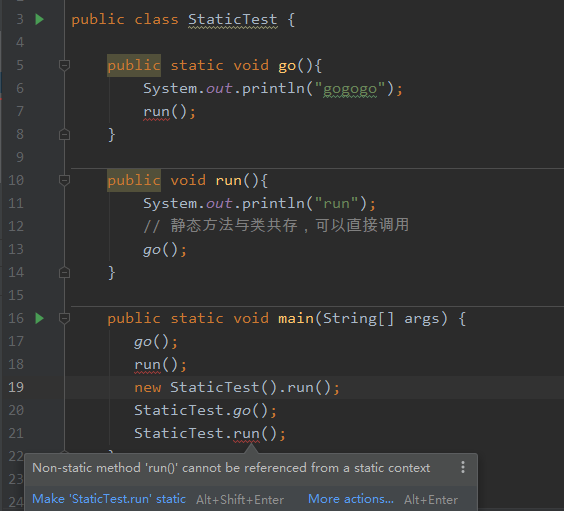Run main method gutter arrow on line 16
Image resolution: width=564 pixels, height=511 pixels.
pos(40,318)
